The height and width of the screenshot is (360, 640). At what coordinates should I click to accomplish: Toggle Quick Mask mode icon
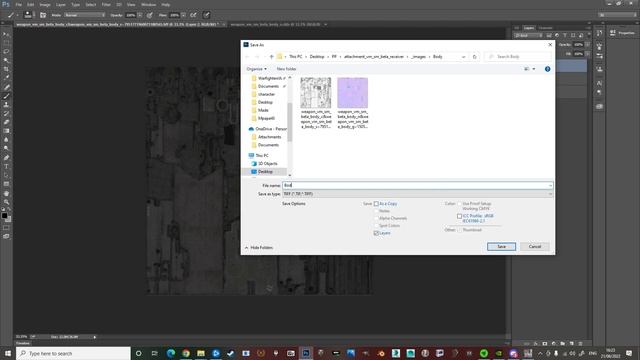click(6, 227)
